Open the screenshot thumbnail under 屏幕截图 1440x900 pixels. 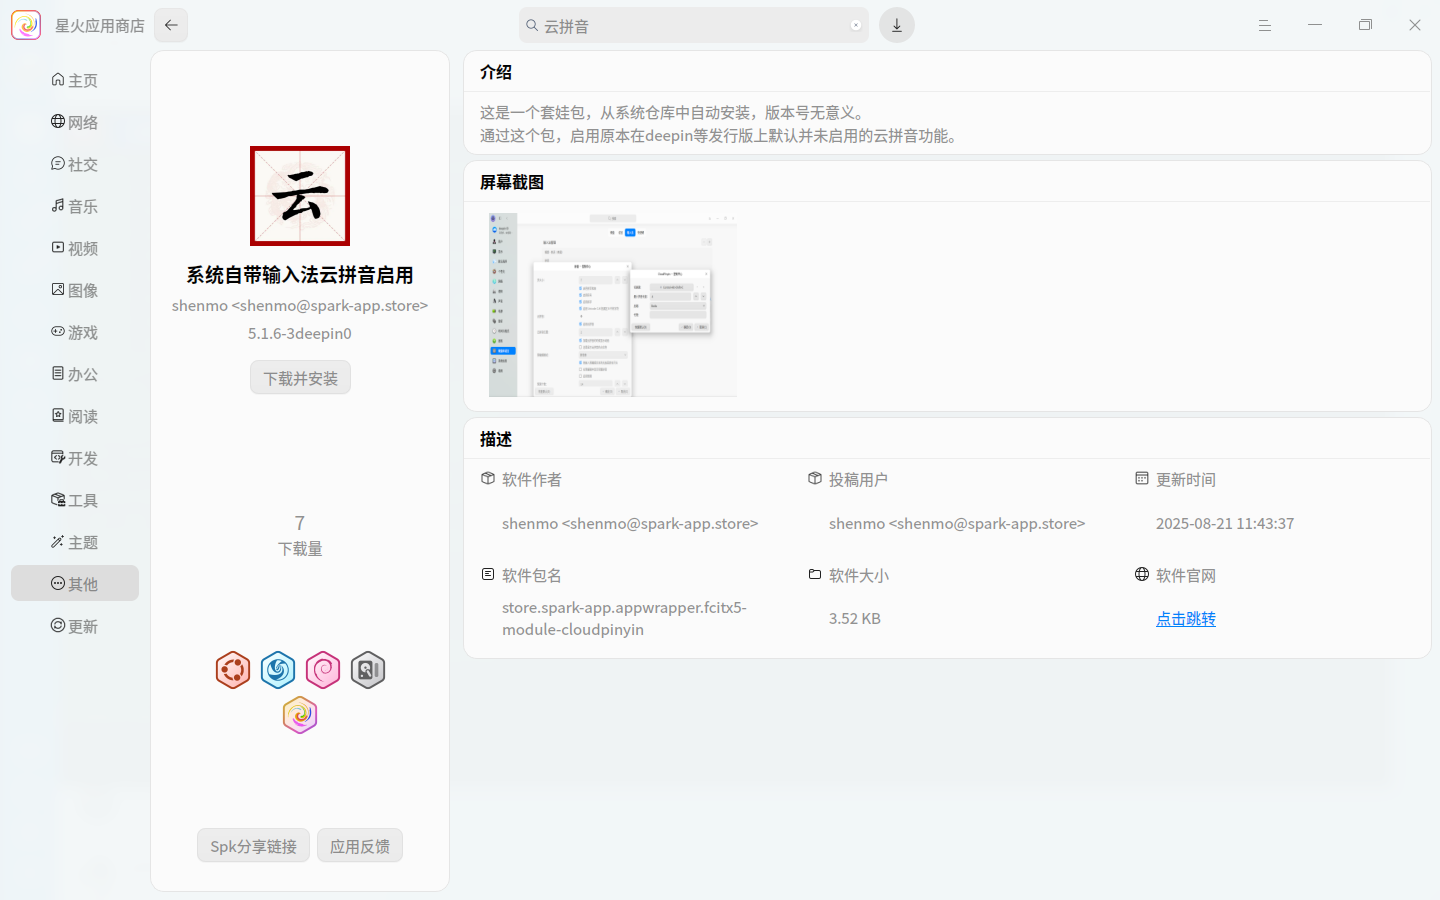pyautogui.click(x=613, y=305)
